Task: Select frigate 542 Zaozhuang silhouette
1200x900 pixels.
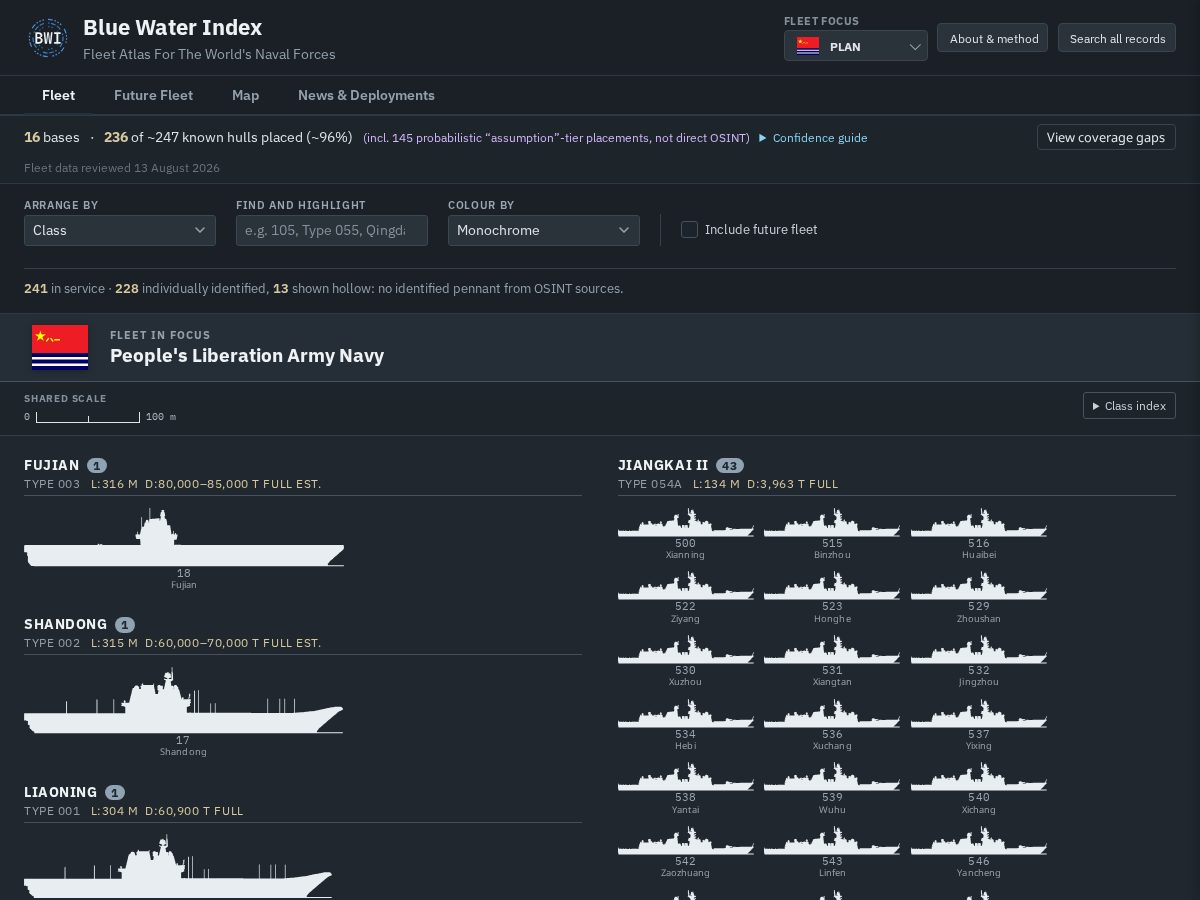Action: pos(685,841)
